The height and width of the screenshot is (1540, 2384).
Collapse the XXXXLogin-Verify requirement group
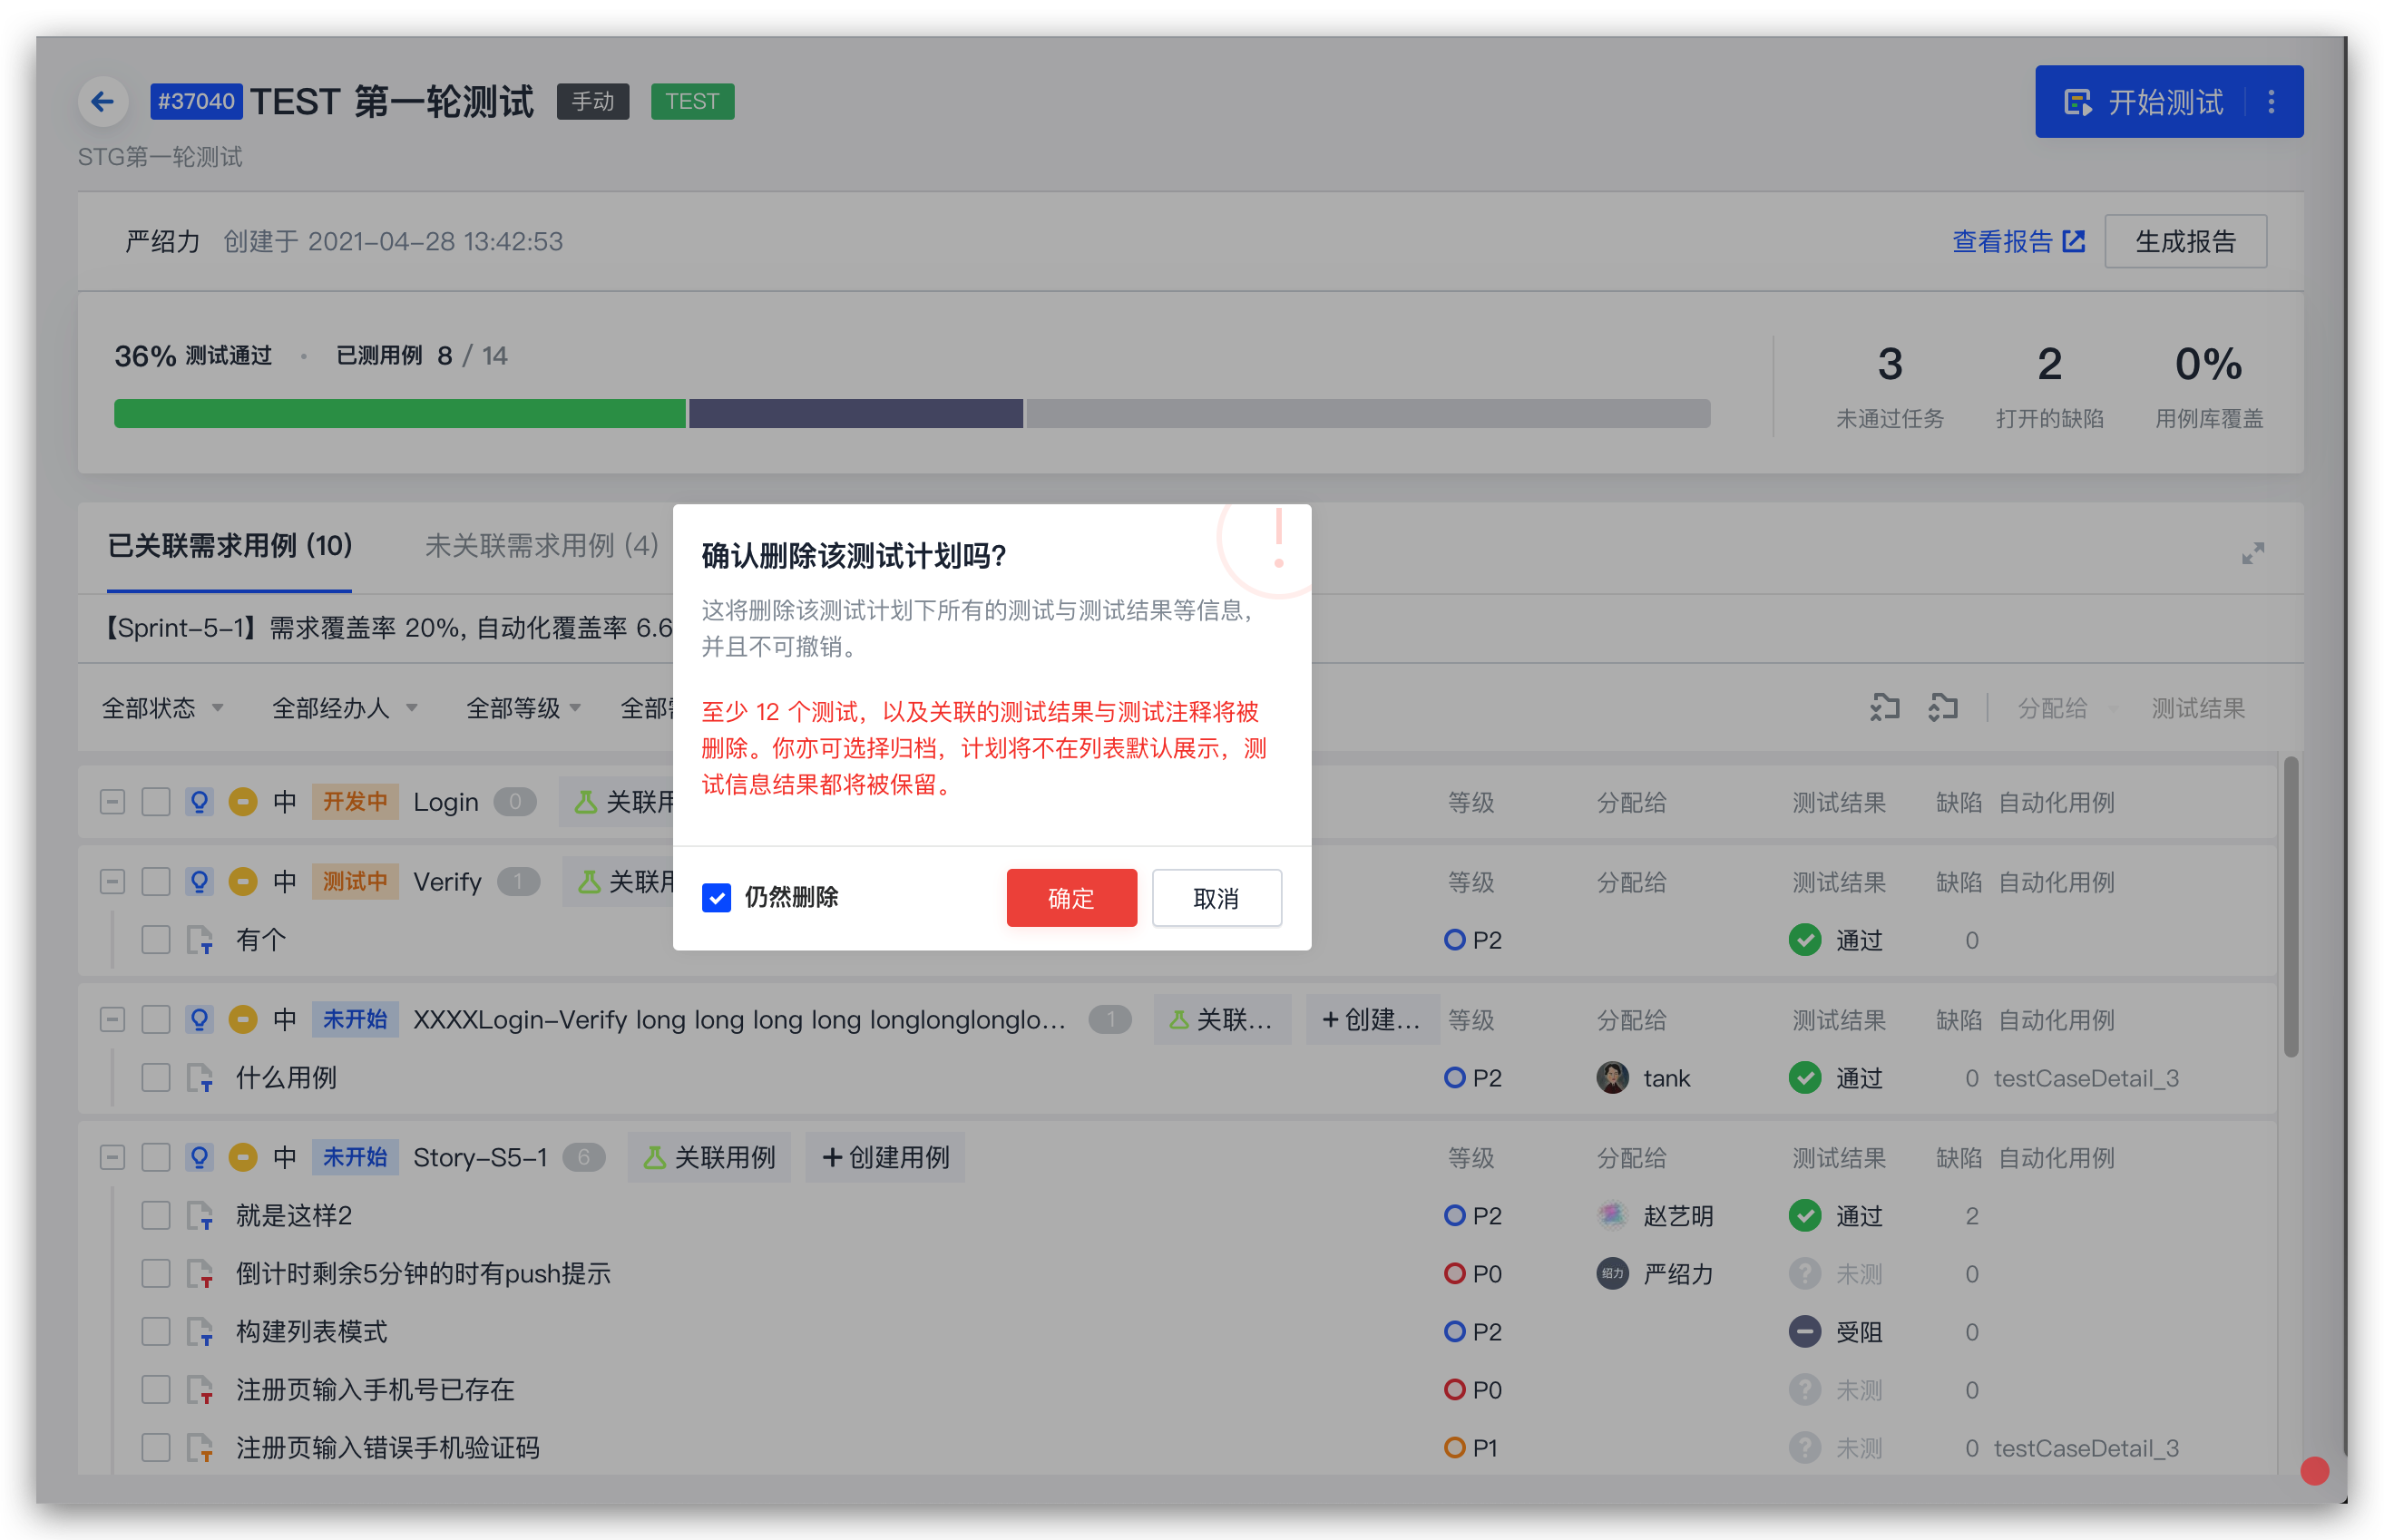coord(113,1020)
